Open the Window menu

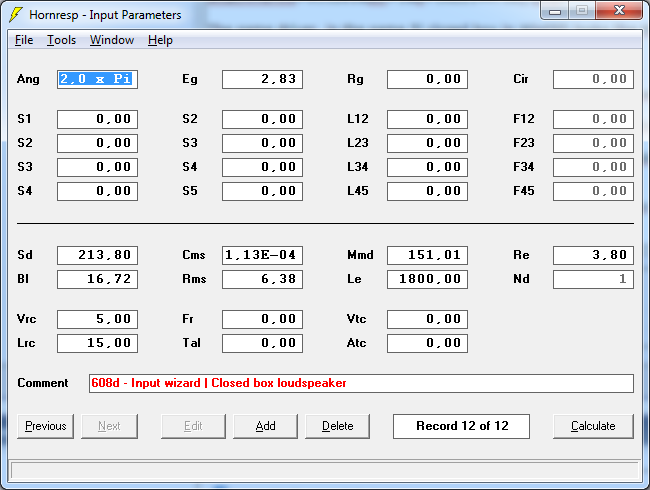pyautogui.click(x=112, y=40)
